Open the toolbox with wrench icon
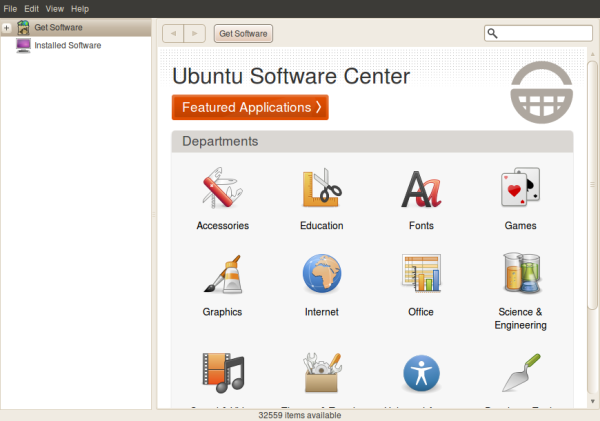Screen dimensions: 600x421 [322, 372]
